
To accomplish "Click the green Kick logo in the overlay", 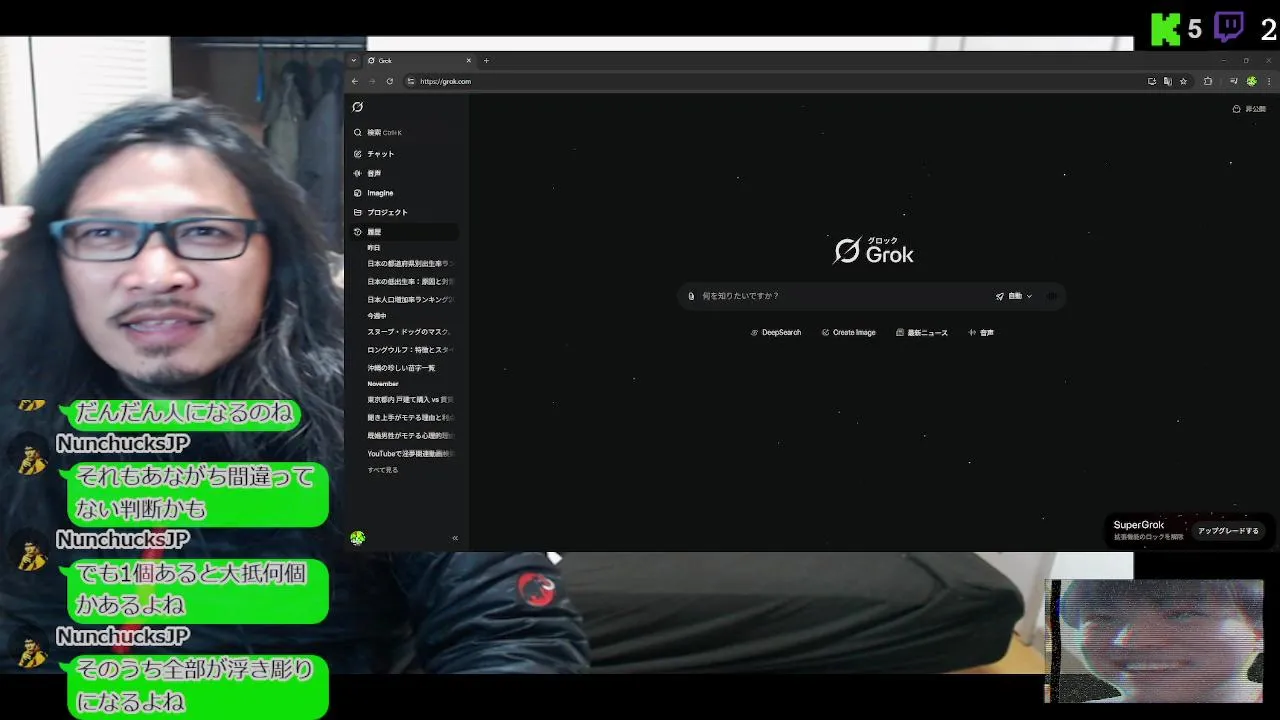I will point(1165,29).
